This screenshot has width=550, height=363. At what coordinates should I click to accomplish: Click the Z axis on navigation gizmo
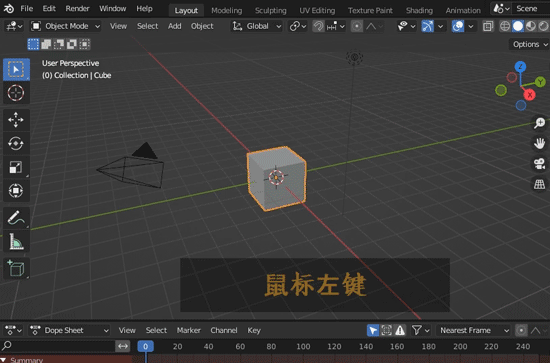click(x=520, y=67)
